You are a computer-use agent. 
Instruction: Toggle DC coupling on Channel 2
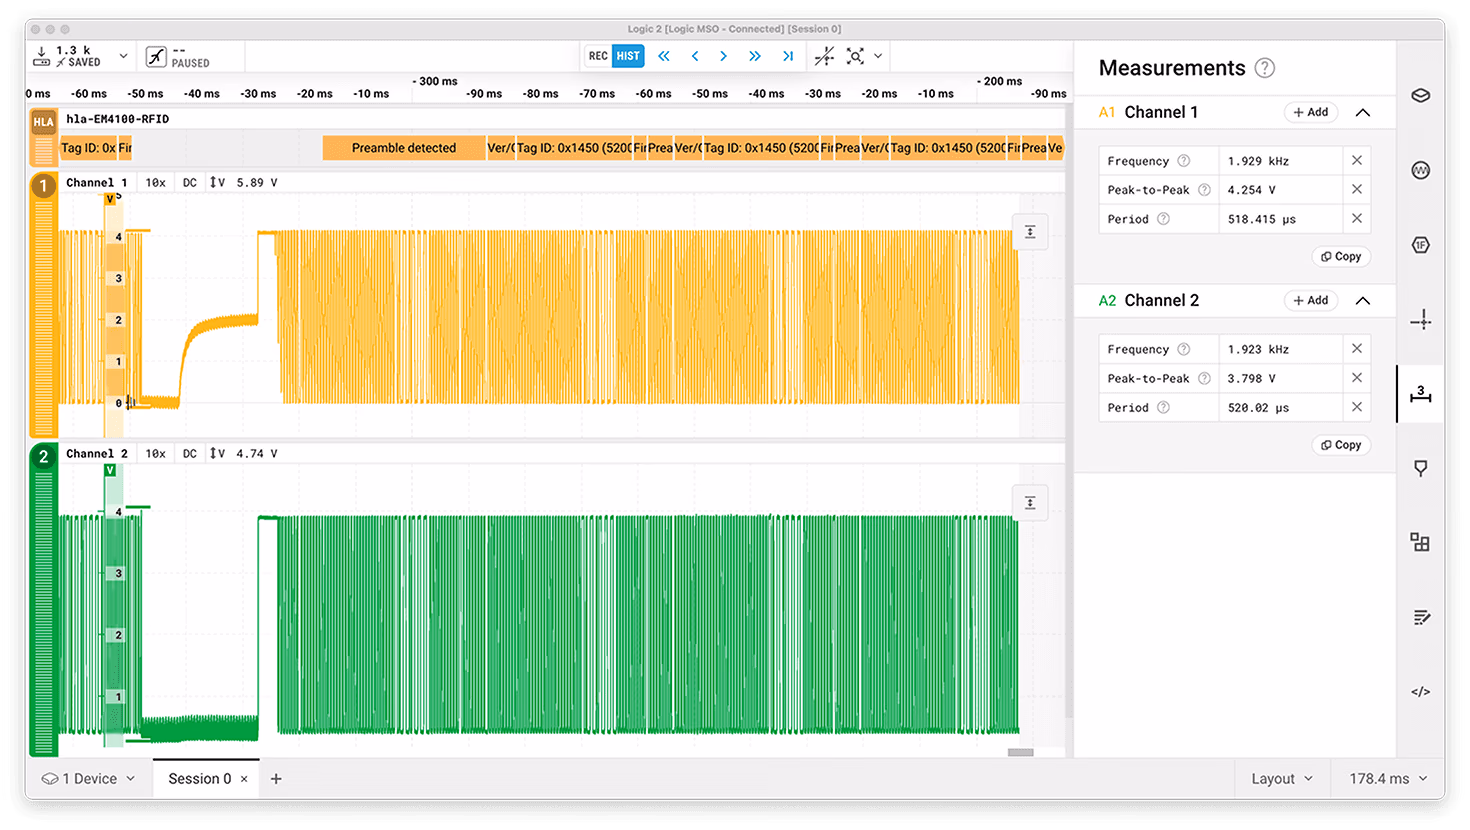coord(189,453)
